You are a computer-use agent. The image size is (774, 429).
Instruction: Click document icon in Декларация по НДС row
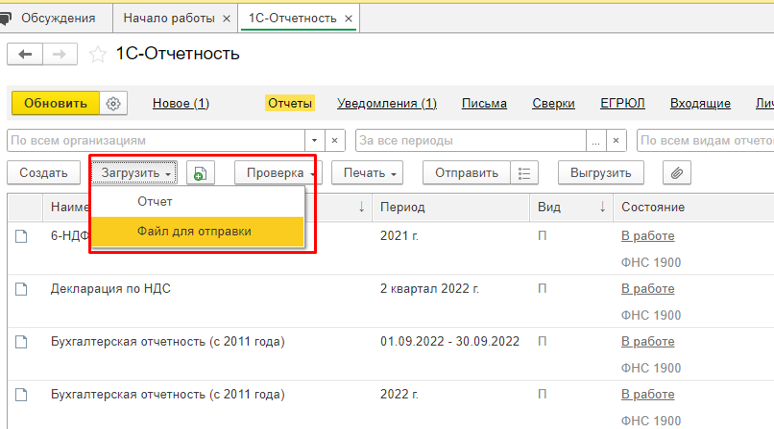(21, 289)
